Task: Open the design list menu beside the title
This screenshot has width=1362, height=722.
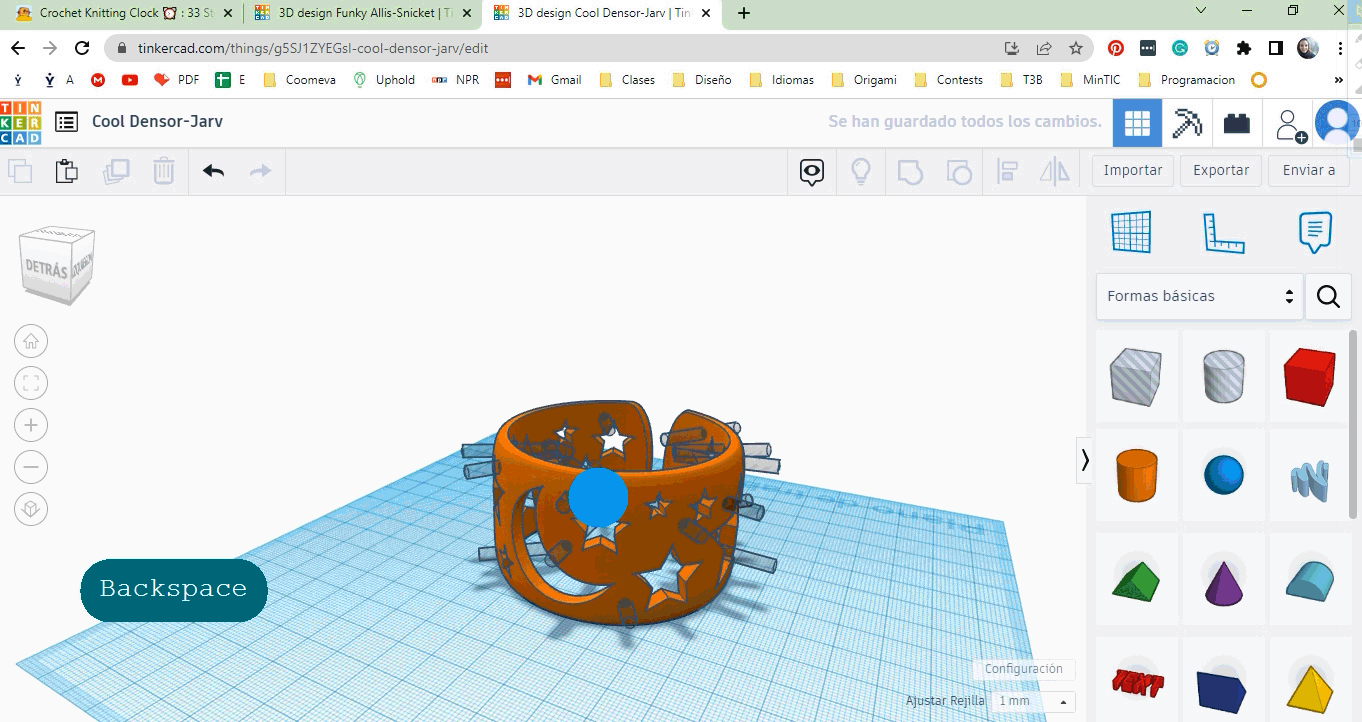Action: 65,121
